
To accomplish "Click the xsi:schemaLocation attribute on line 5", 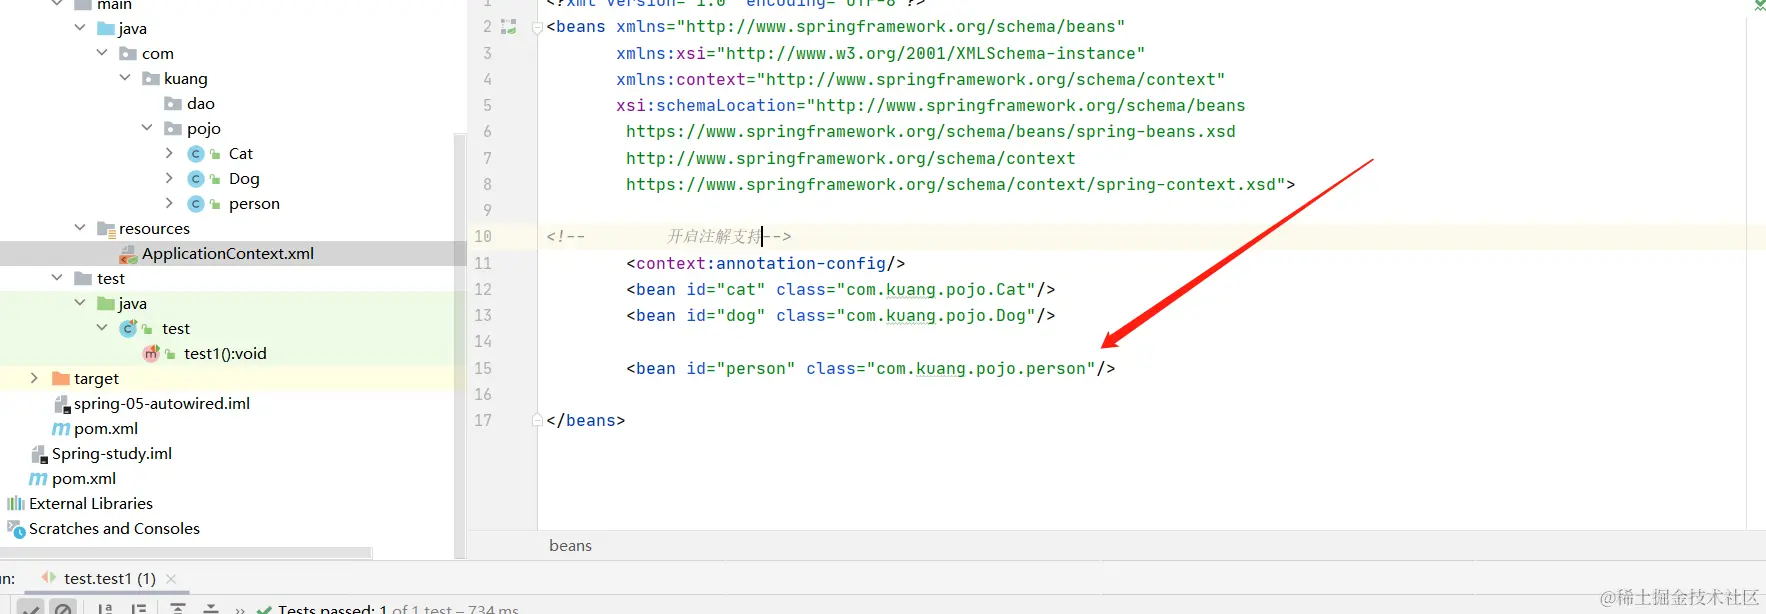I will point(930,106).
